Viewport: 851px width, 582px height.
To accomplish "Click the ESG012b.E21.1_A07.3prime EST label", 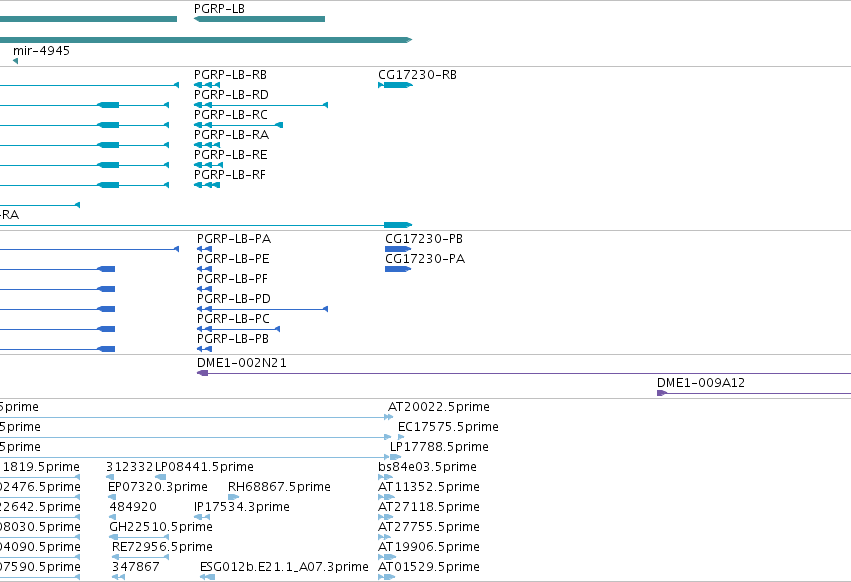I will tap(284, 567).
